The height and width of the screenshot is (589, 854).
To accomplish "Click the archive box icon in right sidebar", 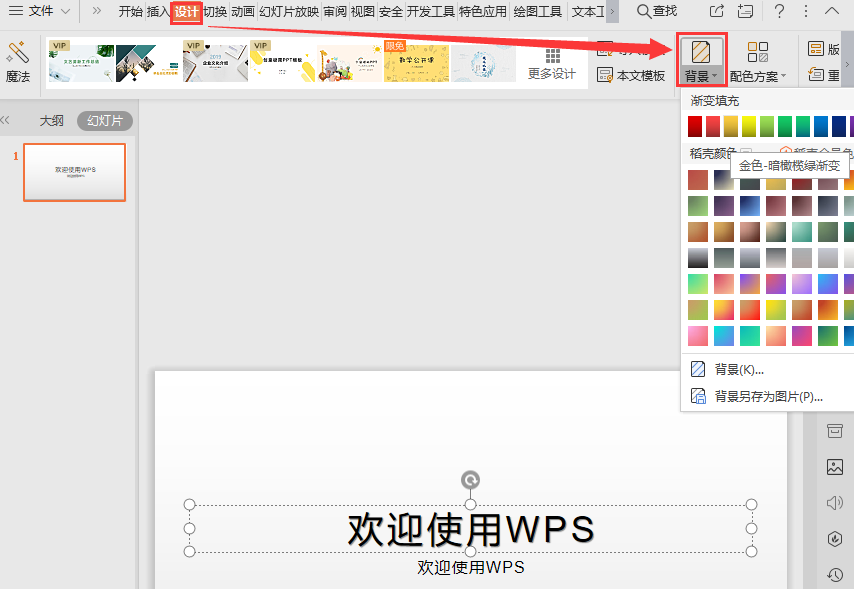I will pyautogui.click(x=834, y=431).
